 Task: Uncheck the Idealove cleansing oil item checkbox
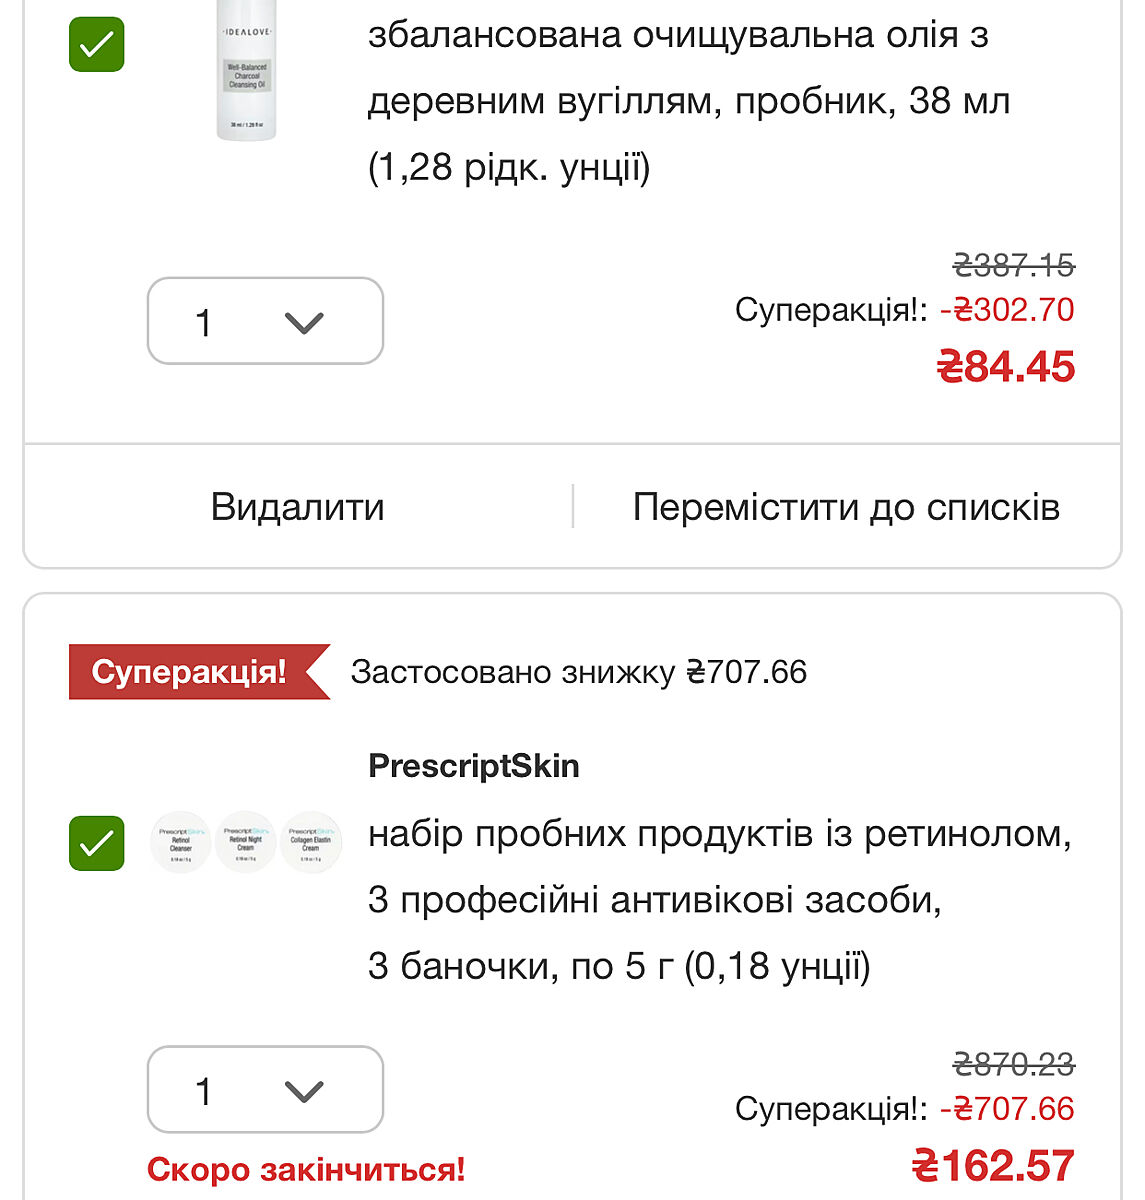96,45
